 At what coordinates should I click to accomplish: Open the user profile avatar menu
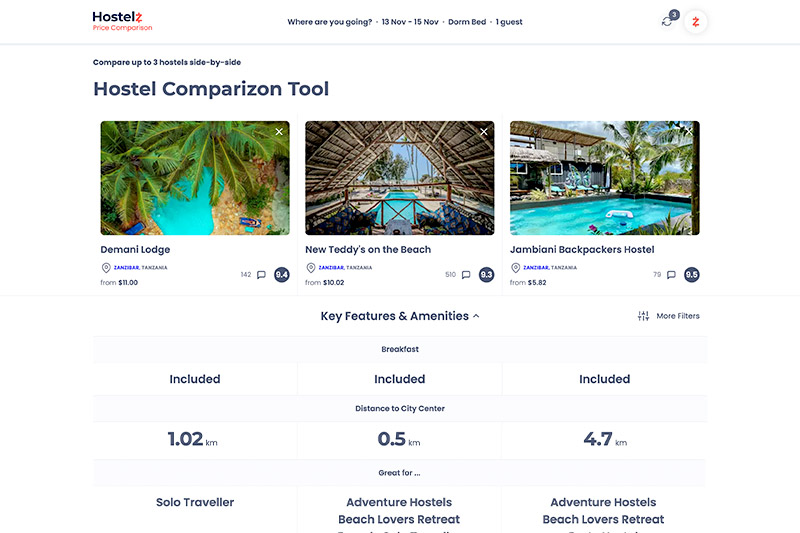(695, 22)
